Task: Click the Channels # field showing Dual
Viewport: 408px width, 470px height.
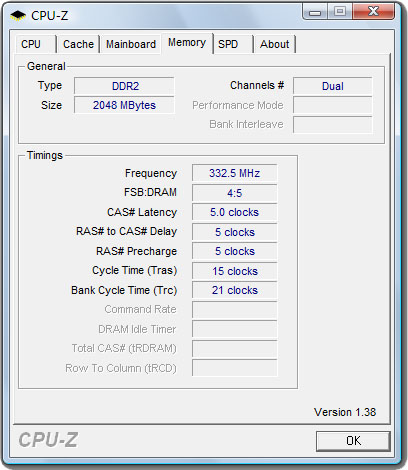Action: pos(333,86)
